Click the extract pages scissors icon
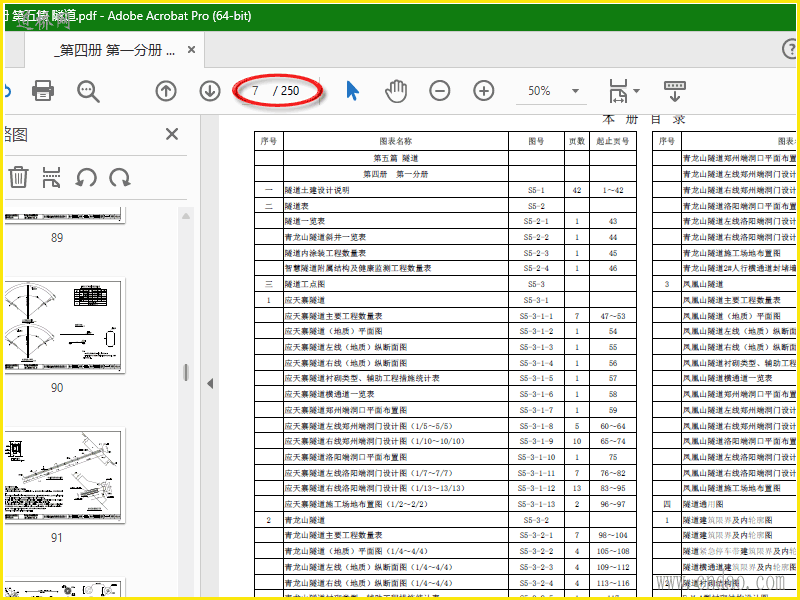Image resolution: width=800 pixels, height=600 pixels. [52, 177]
